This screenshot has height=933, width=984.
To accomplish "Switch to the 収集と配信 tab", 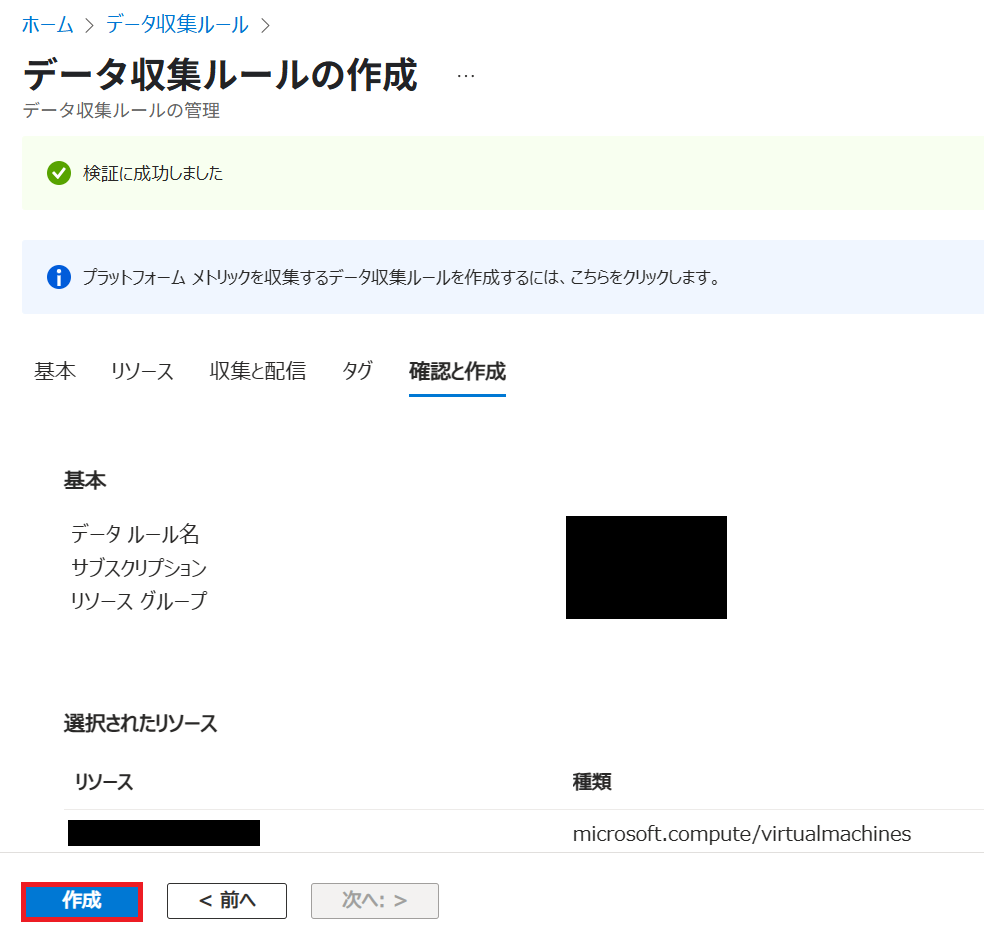I will (x=258, y=371).
